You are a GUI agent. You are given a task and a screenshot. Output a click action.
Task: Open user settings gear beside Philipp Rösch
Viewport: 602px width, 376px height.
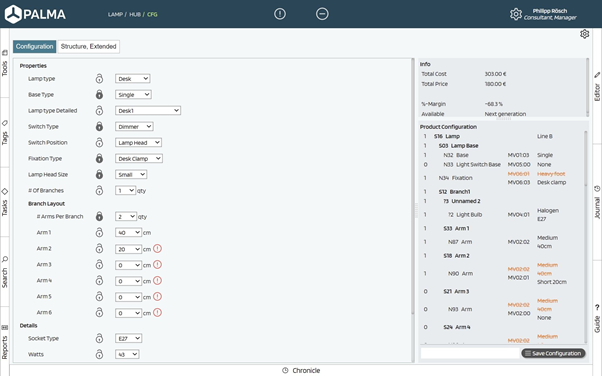click(x=516, y=14)
